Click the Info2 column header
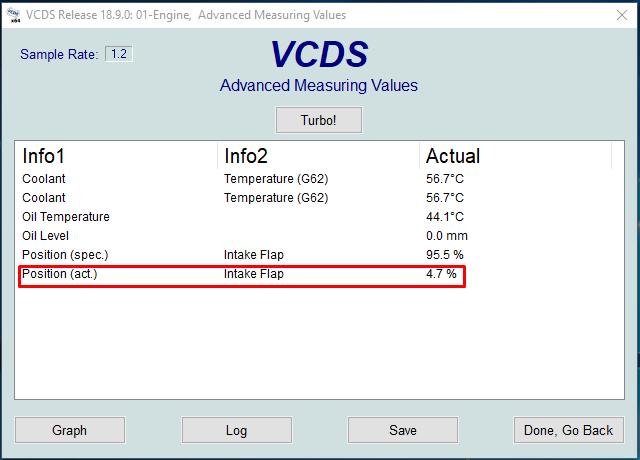Screen dimensions: 640x460 pos(246,156)
